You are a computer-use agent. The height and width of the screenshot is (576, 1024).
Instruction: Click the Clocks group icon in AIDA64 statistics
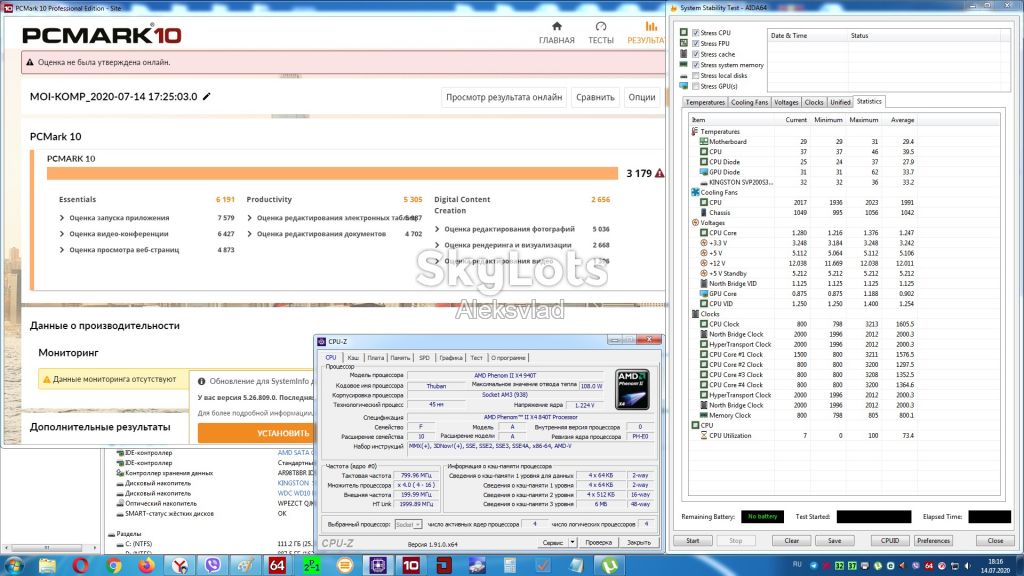695,313
